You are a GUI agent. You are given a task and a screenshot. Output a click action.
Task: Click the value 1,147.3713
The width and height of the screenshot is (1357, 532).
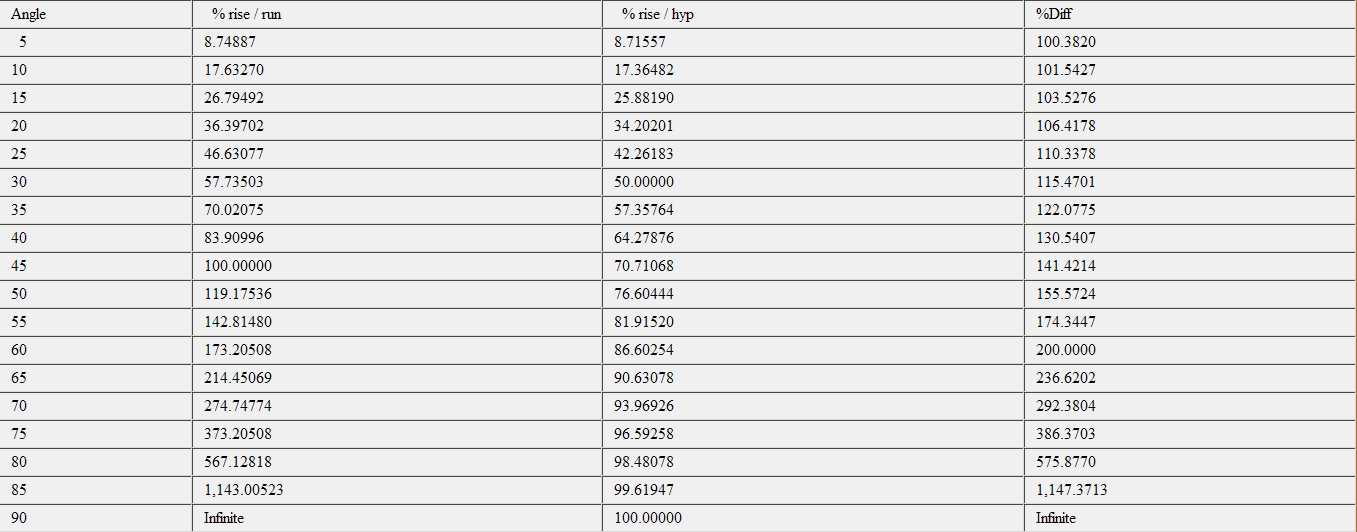[1190, 490]
